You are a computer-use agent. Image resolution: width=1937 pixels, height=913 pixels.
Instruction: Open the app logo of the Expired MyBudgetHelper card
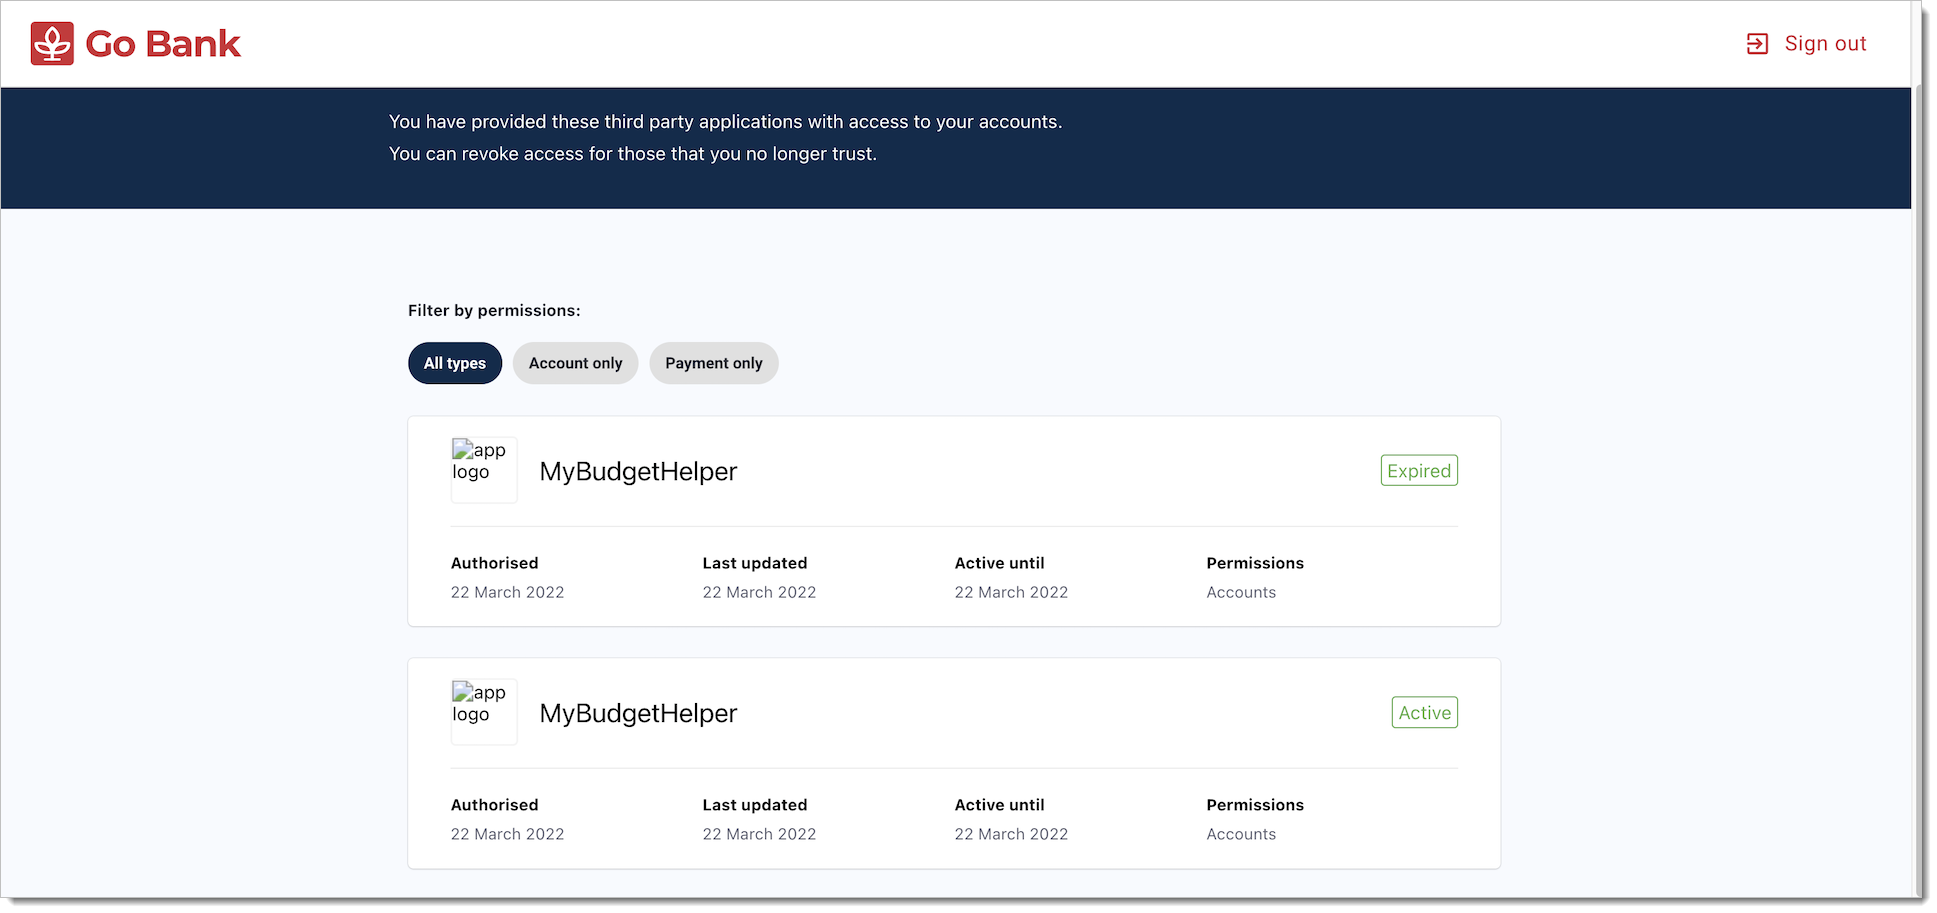(484, 470)
